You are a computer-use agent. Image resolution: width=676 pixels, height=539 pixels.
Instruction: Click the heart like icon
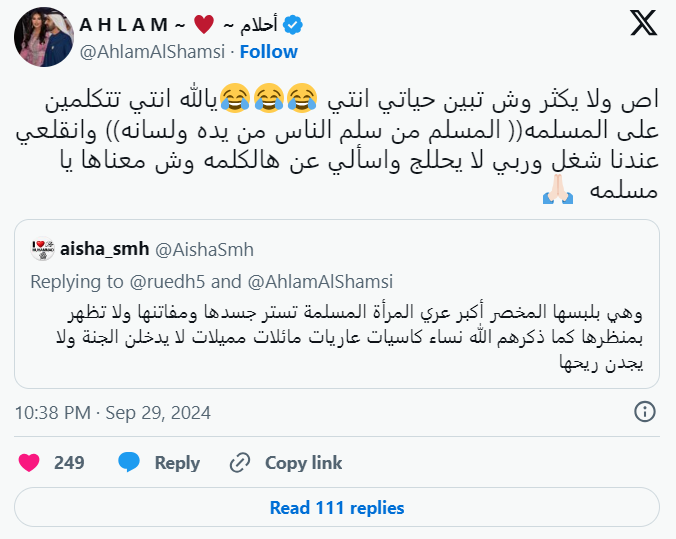pos(29,463)
